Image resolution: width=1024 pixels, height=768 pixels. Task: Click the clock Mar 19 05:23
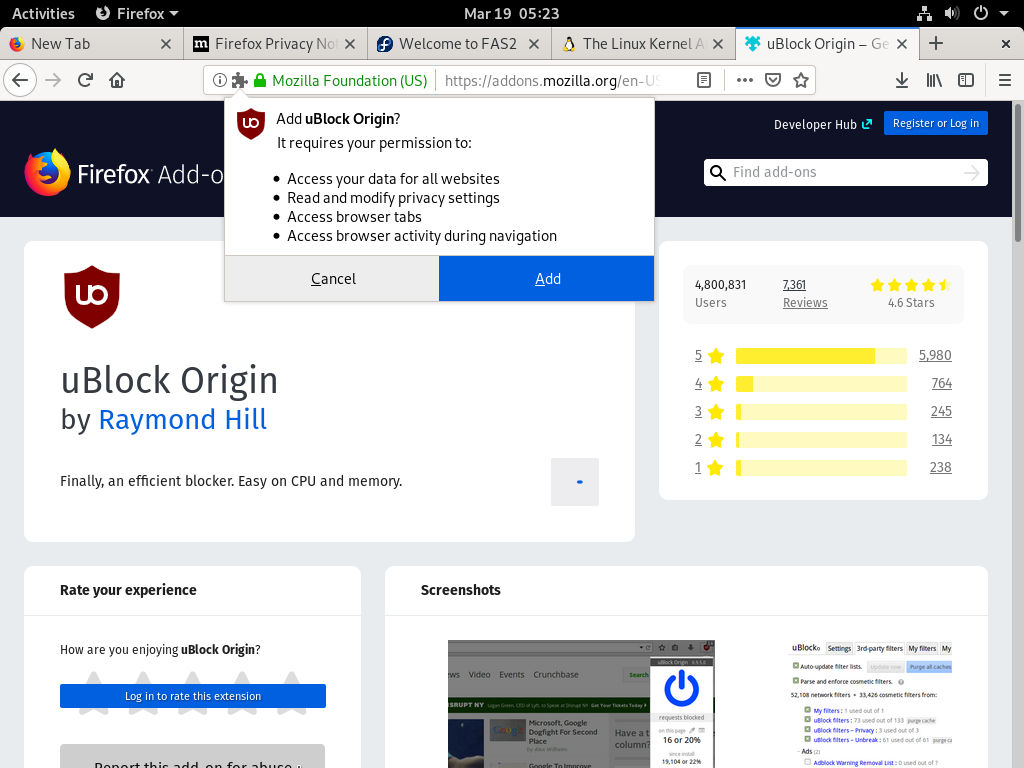[x=511, y=13]
